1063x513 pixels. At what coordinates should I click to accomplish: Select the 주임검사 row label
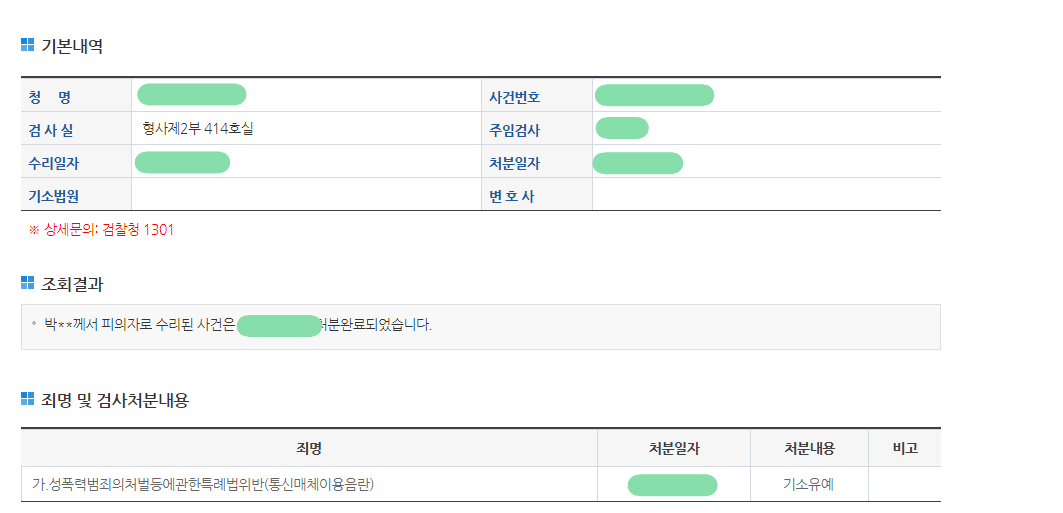click(514, 130)
